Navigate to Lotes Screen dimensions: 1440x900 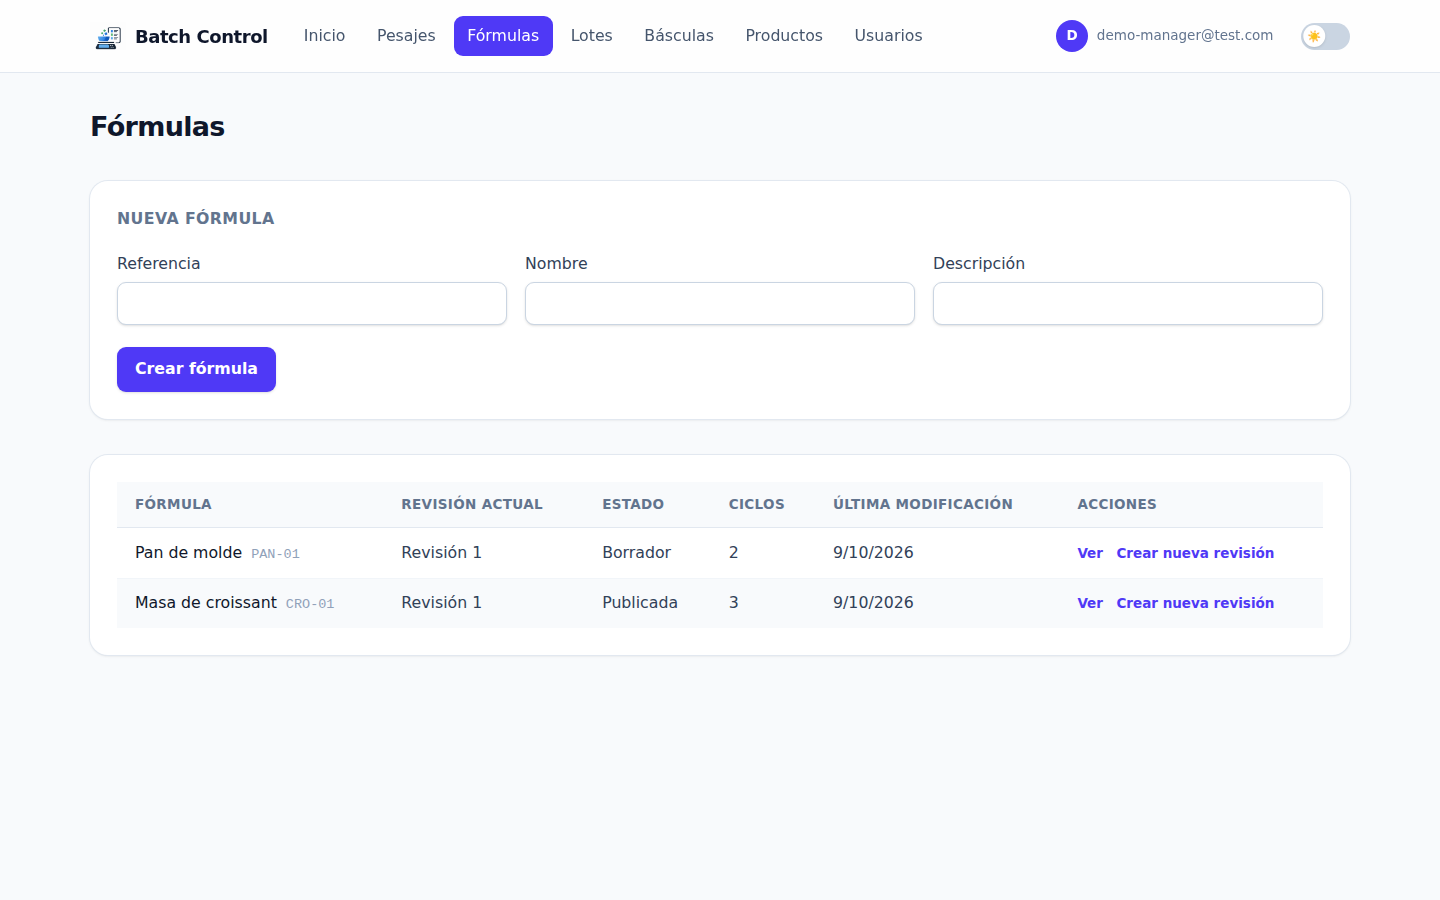click(x=591, y=36)
